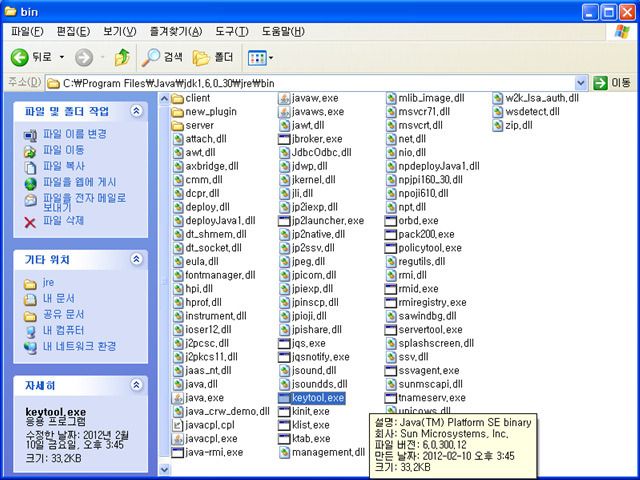Select the jp2launcher.exe file icon
The height and width of the screenshot is (480, 640).
(284, 221)
